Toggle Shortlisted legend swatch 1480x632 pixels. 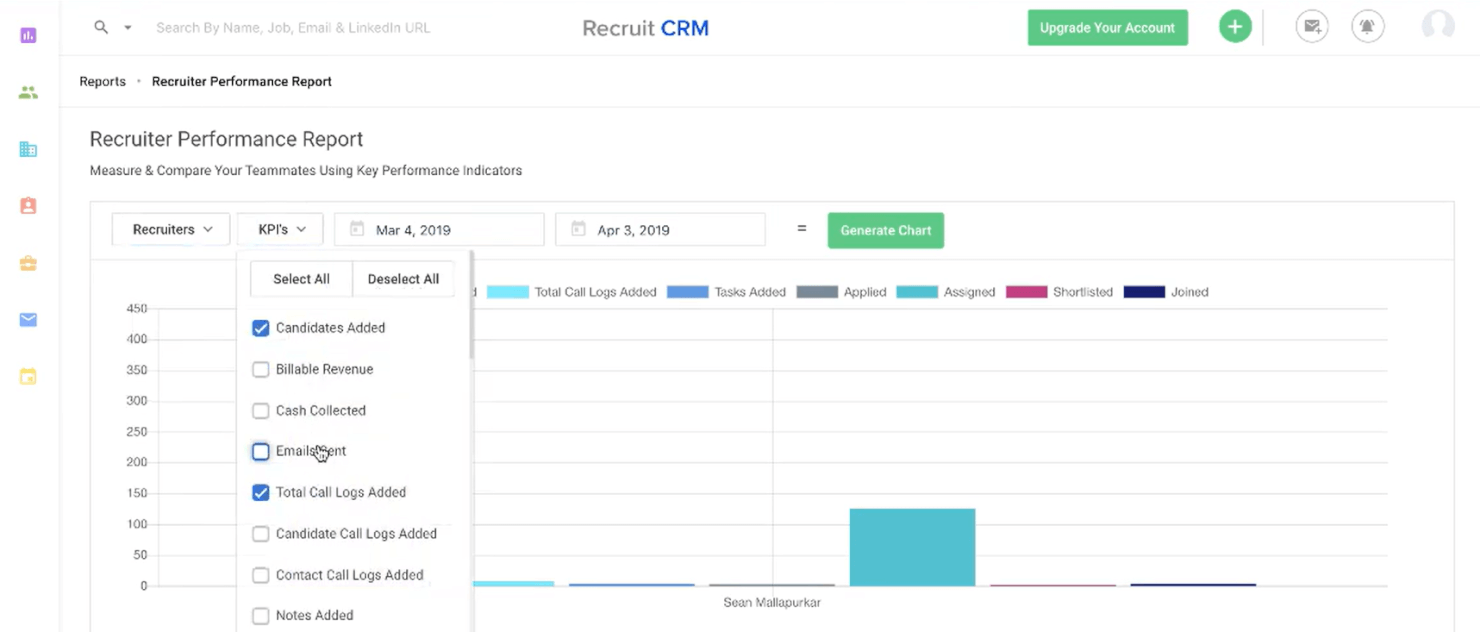point(1026,292)
